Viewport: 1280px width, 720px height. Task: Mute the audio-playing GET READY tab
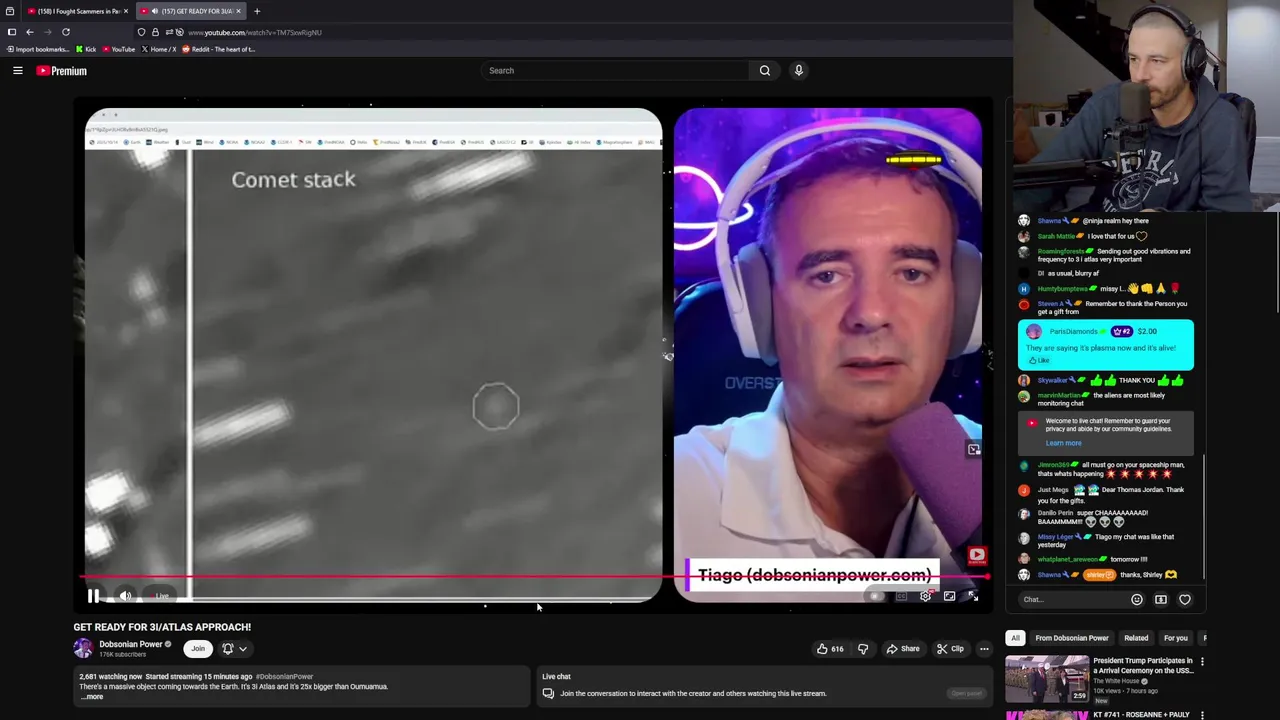coord(154,11)
